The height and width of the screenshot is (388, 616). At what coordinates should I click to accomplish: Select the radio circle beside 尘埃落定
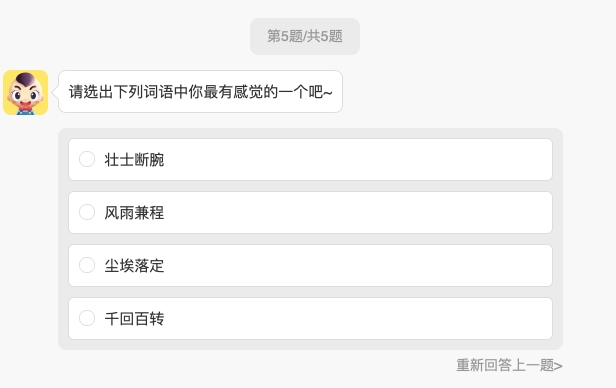[x=87, y=265]
